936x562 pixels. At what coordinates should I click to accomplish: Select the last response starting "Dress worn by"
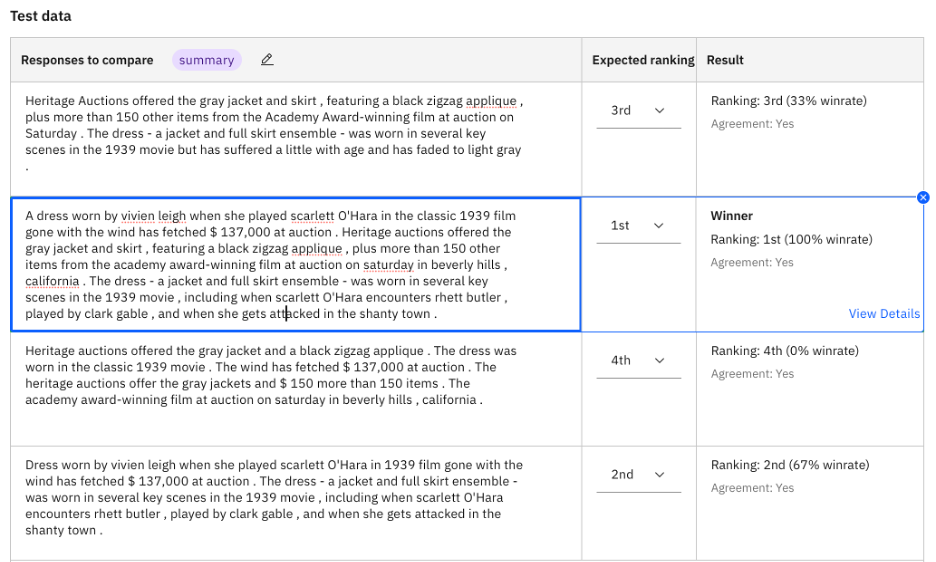274,497
